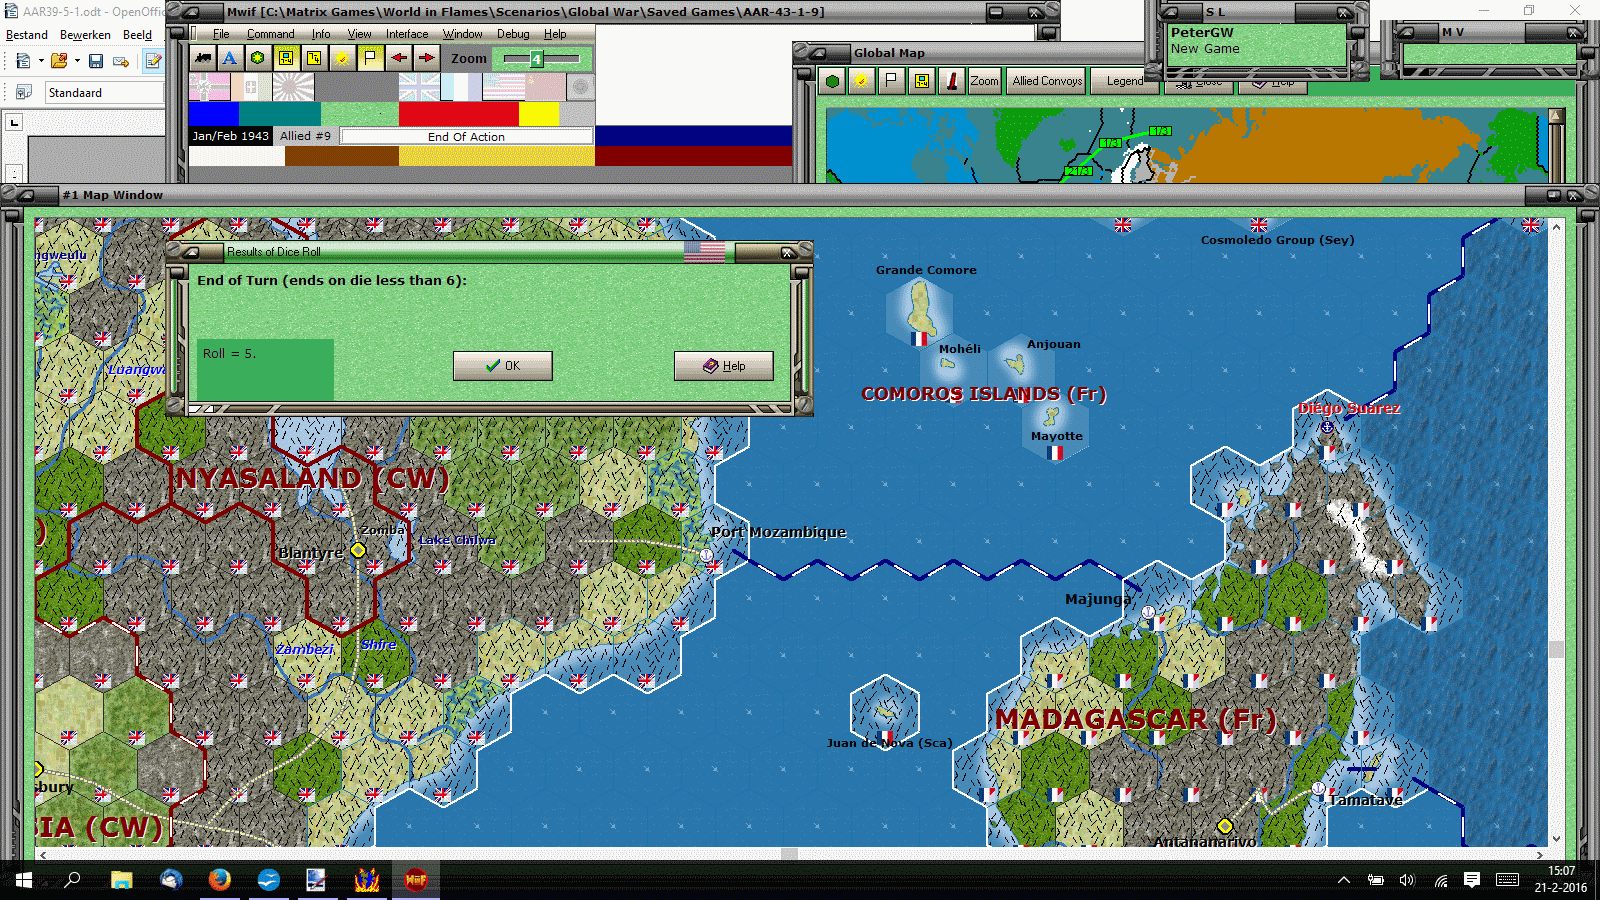This screenshot has width=1600, height=900.
Task: Click the Allied Convoys button
Action: [1047, 81]
